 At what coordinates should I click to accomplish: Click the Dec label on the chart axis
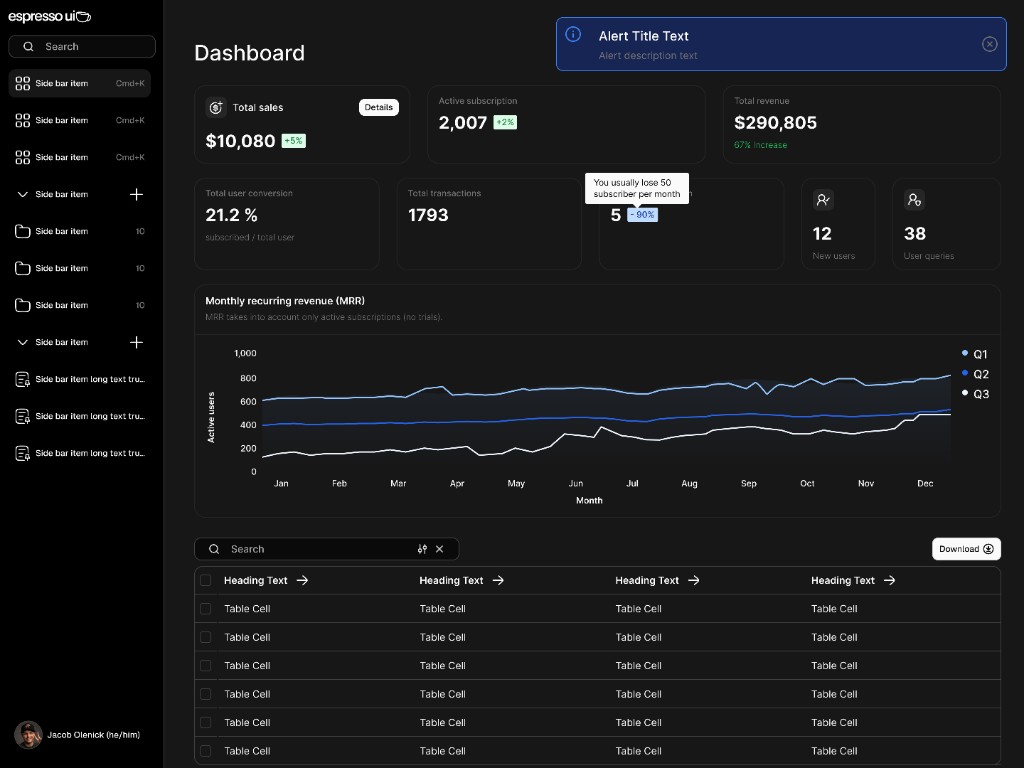(925, 483)
